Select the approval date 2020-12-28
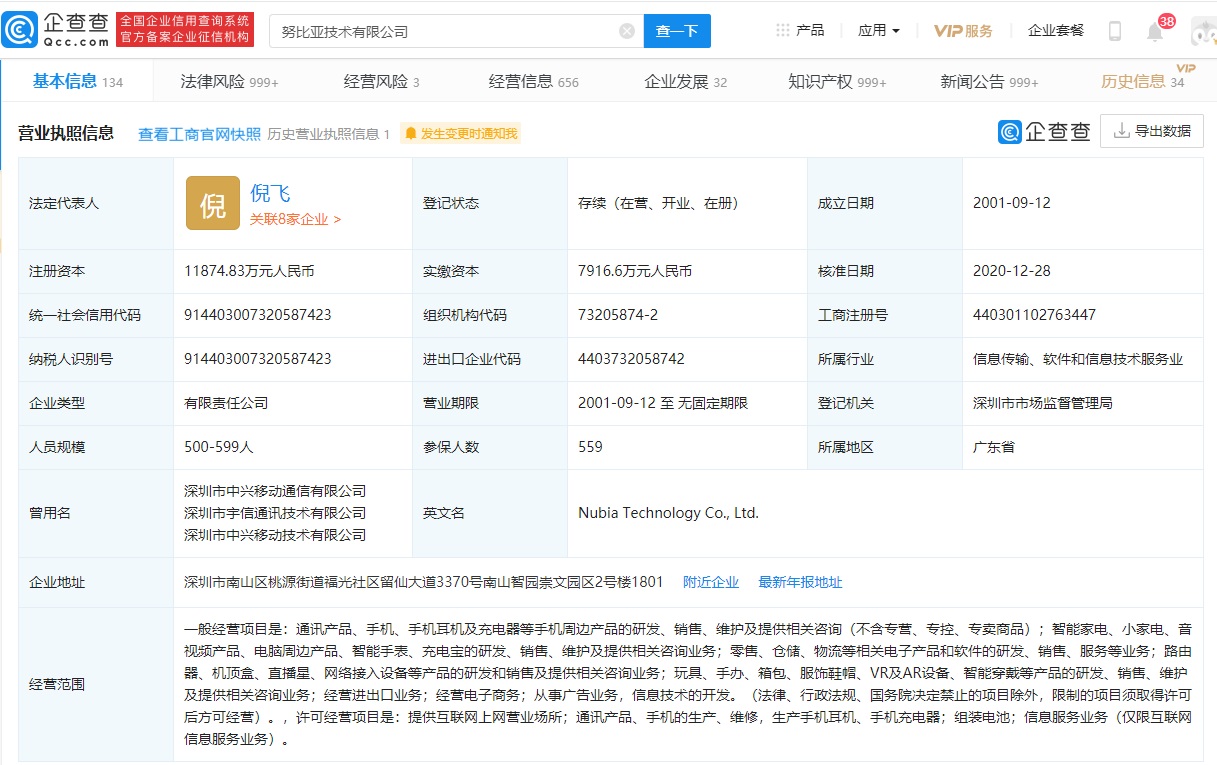 point(1011,271)
